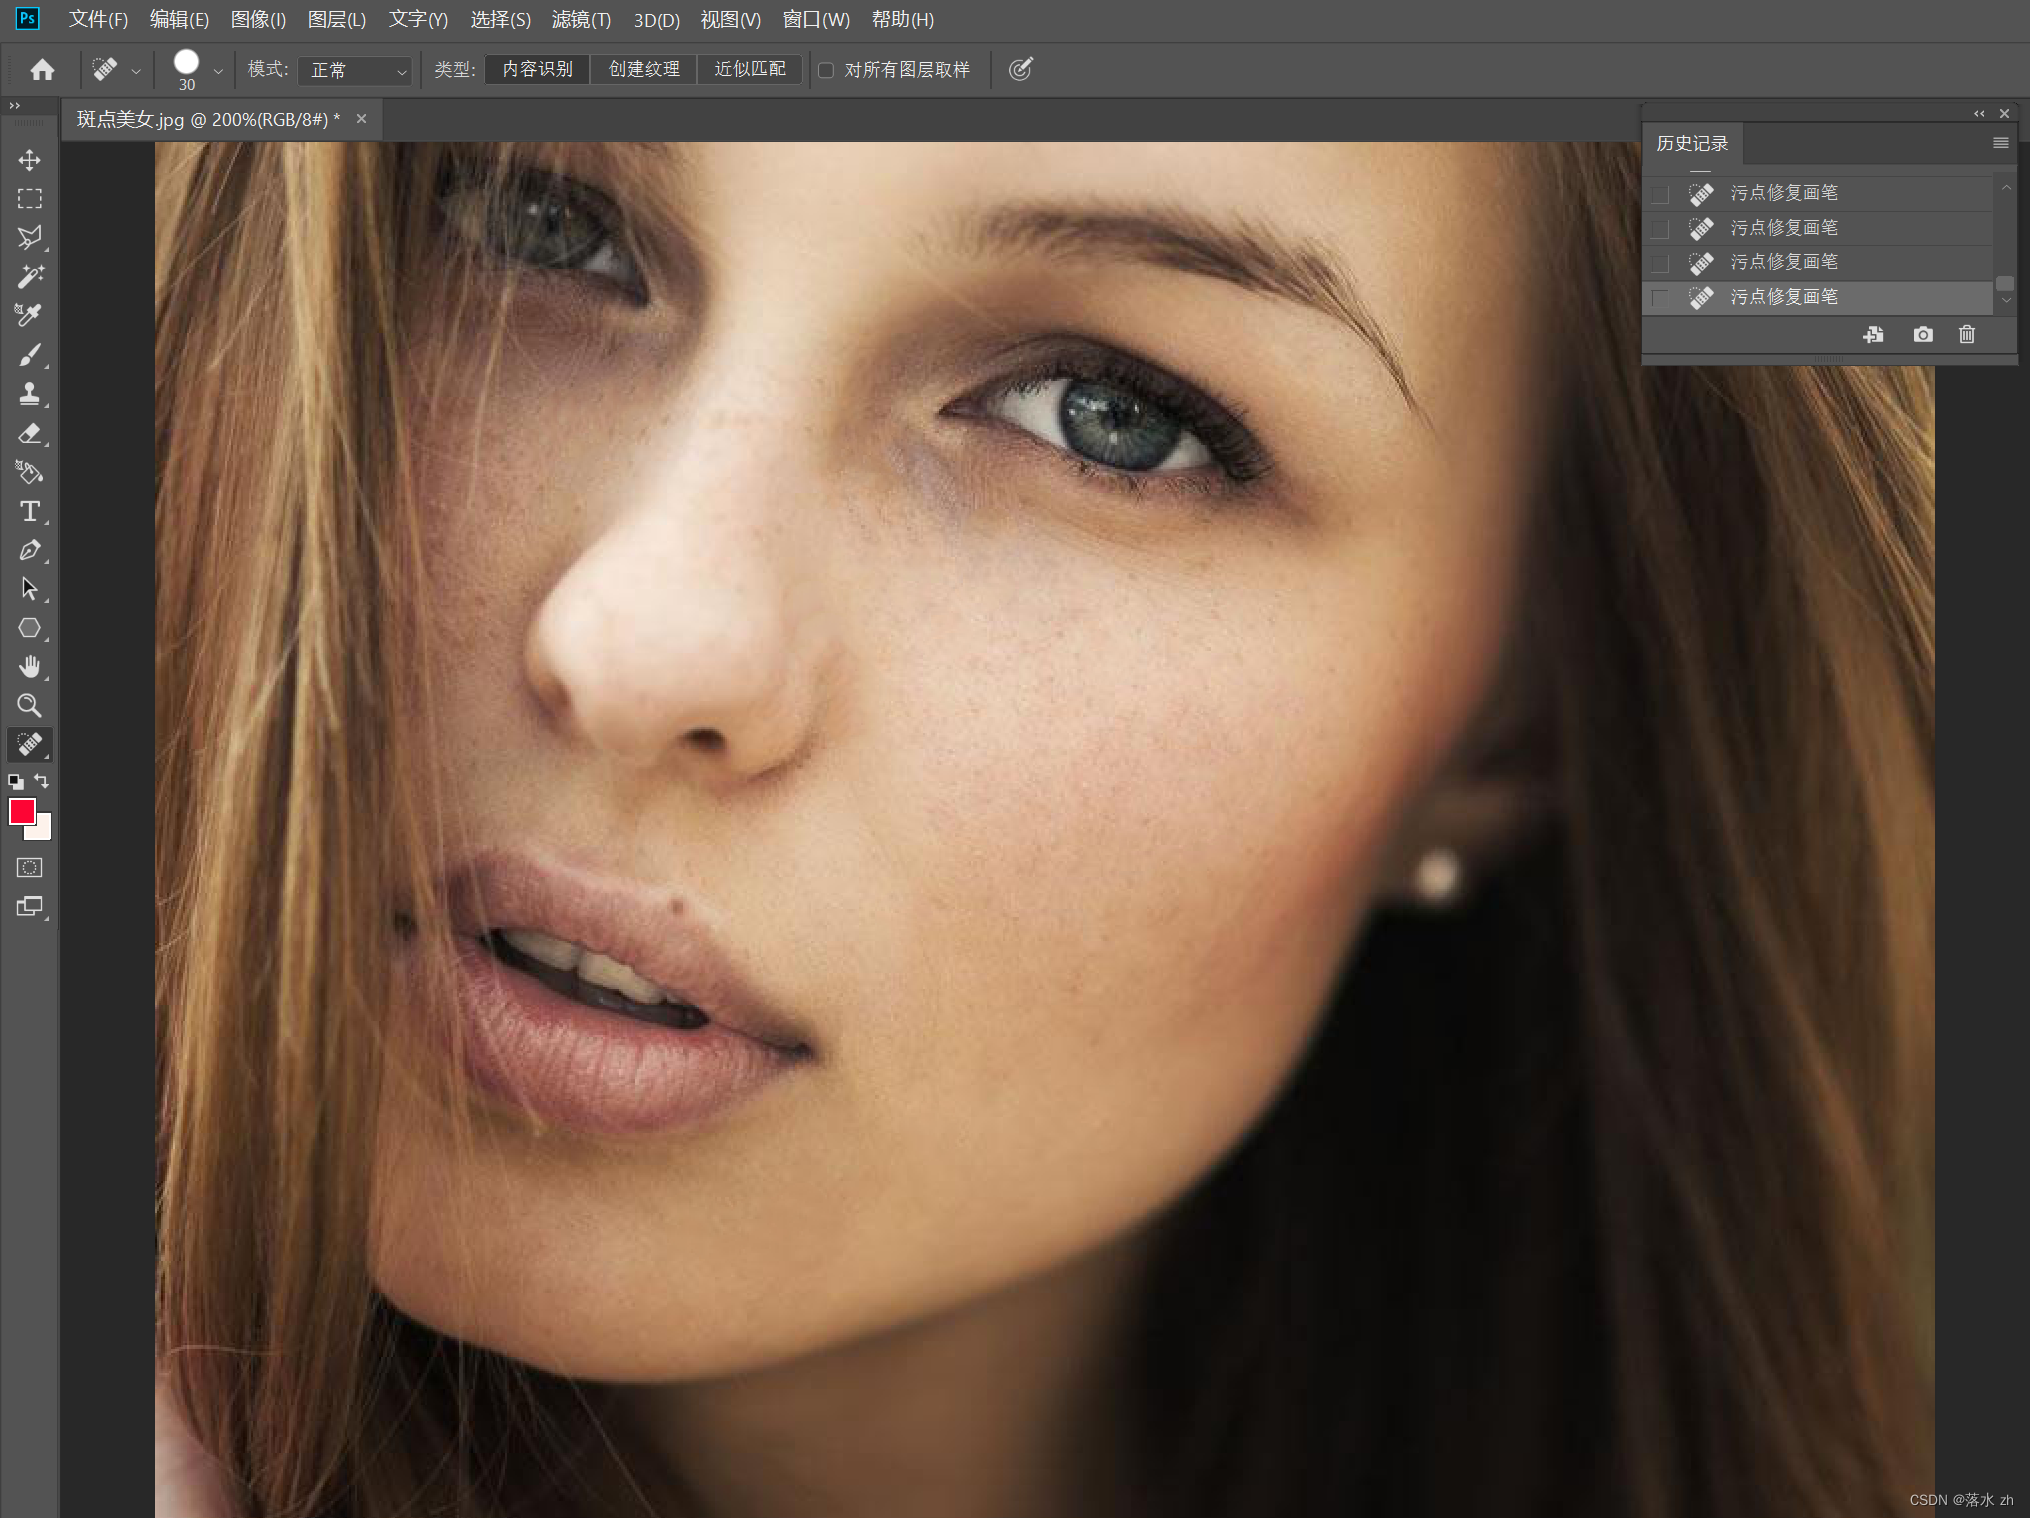
Task: Open the 滤镜(T) menu
Action: 580,19
